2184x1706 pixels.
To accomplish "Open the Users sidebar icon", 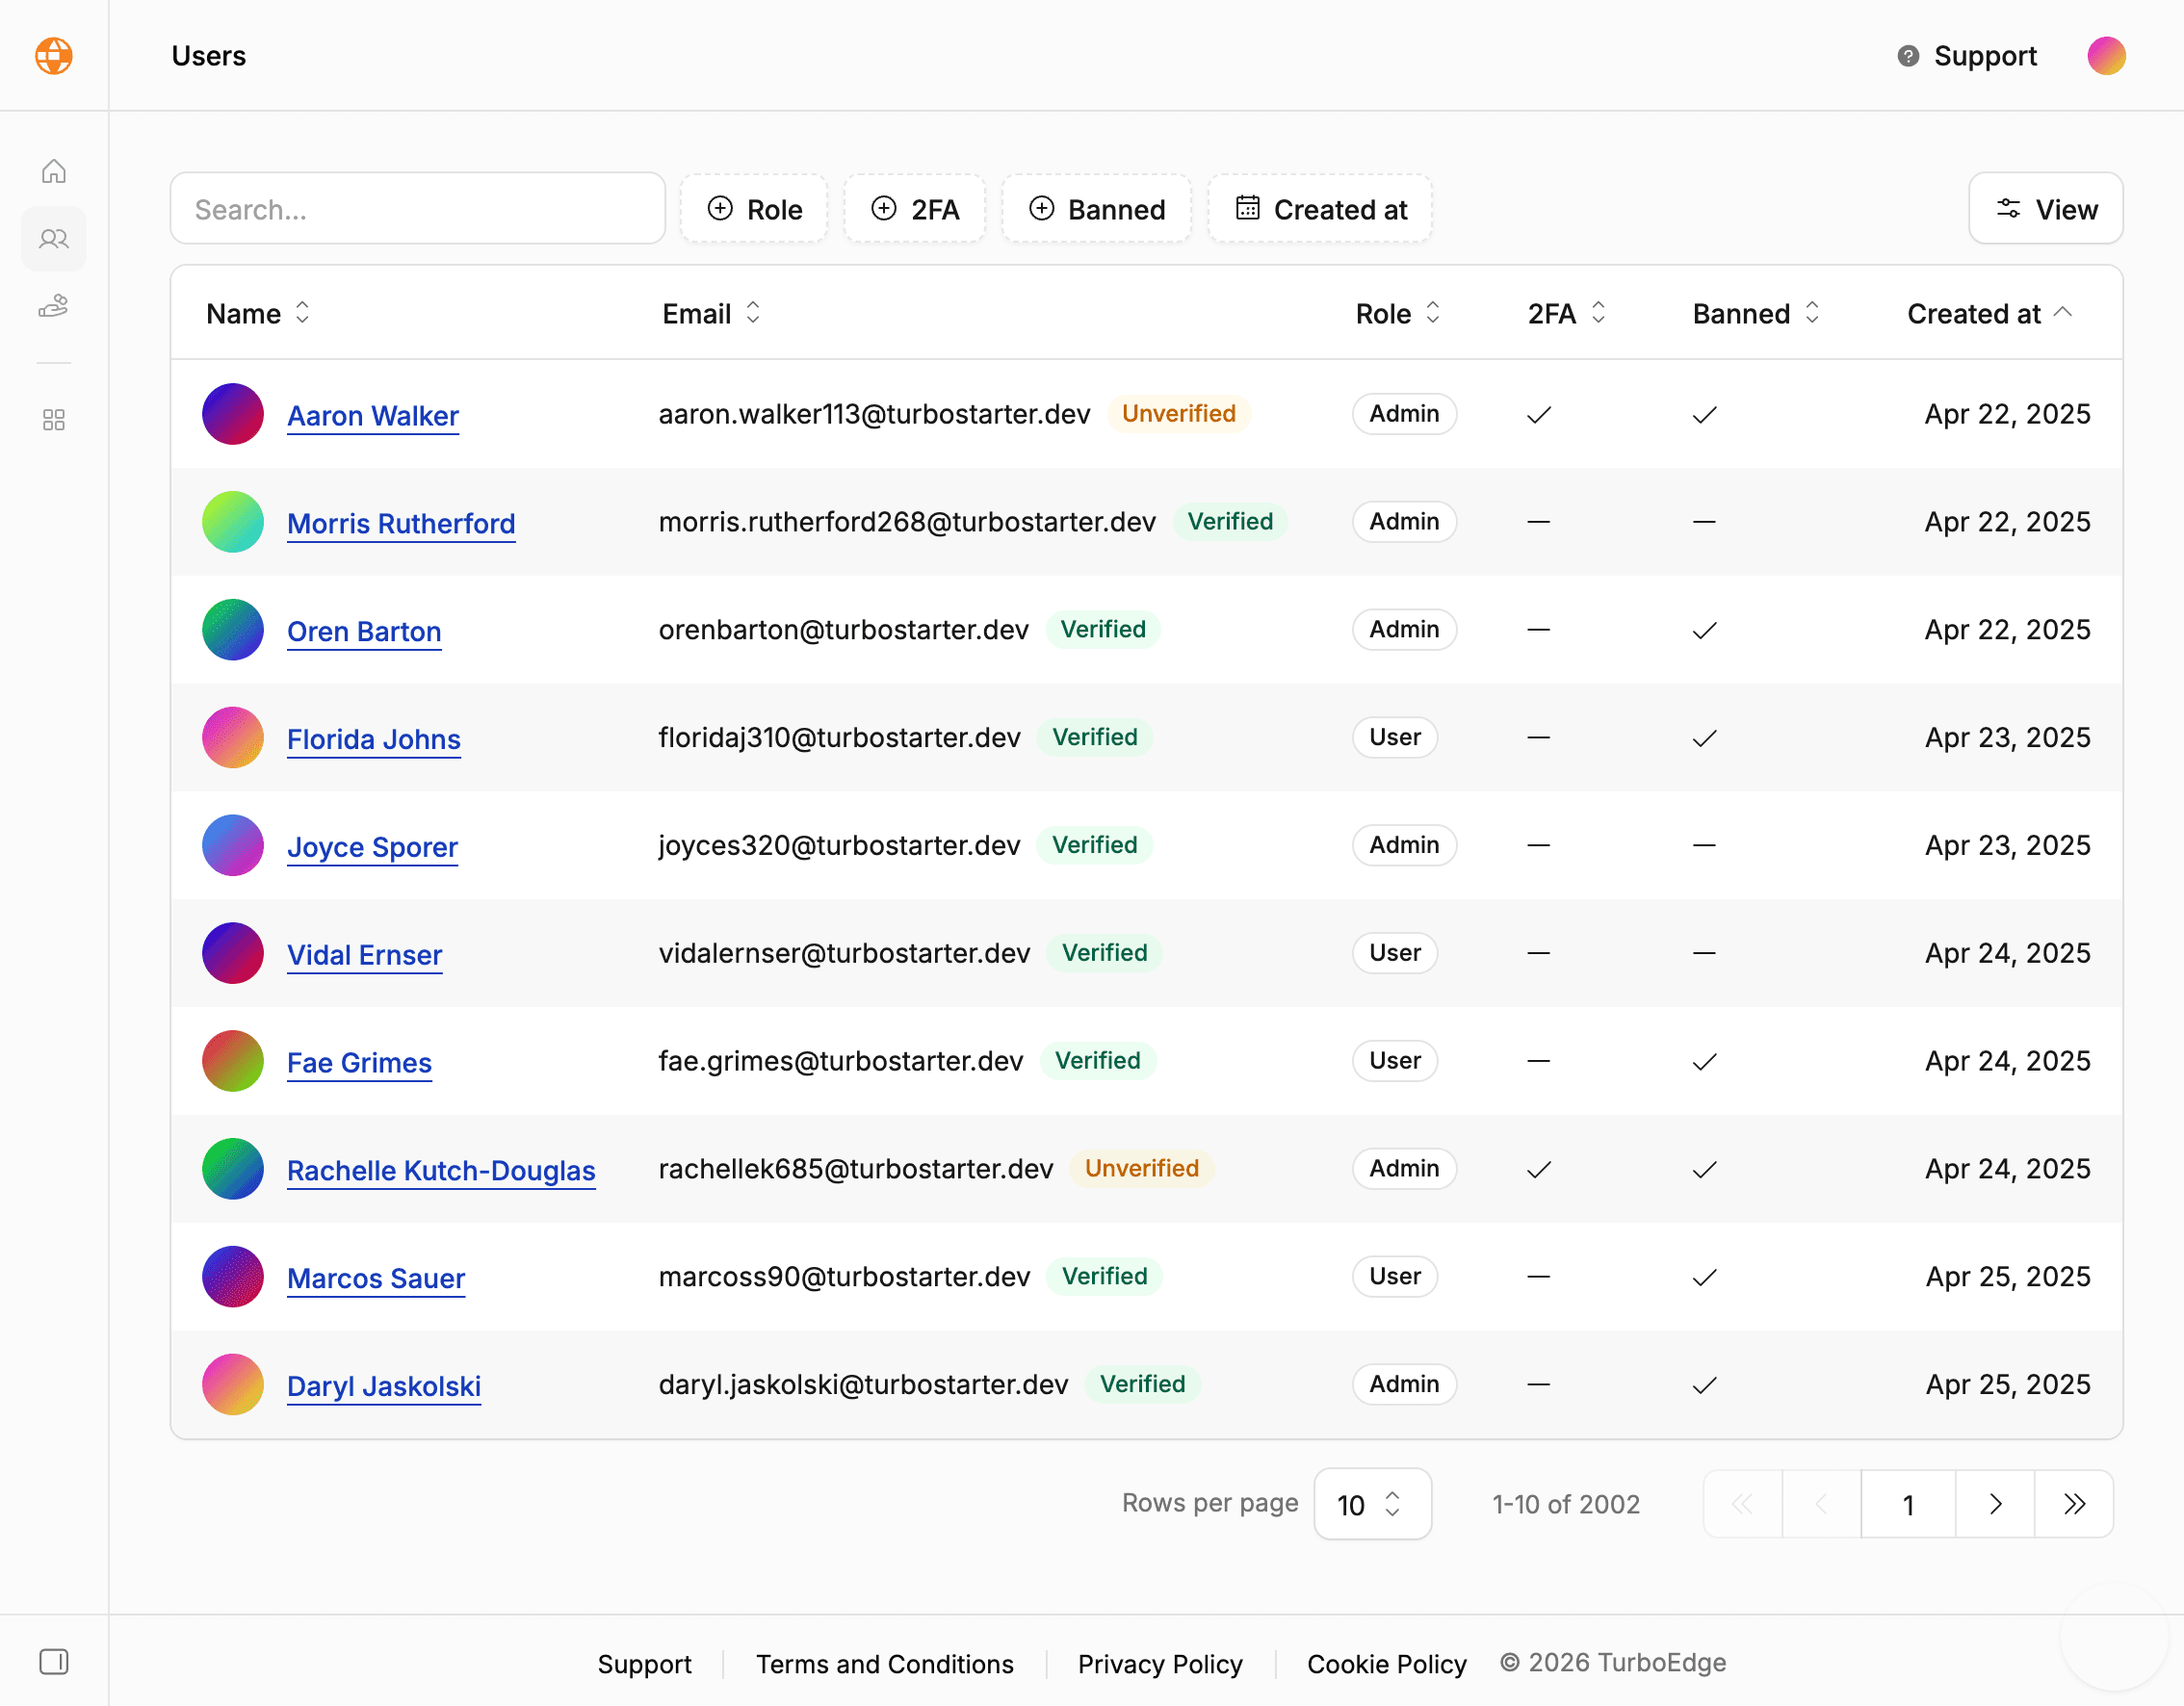I will pyautogui.click(x=54, y=238).
